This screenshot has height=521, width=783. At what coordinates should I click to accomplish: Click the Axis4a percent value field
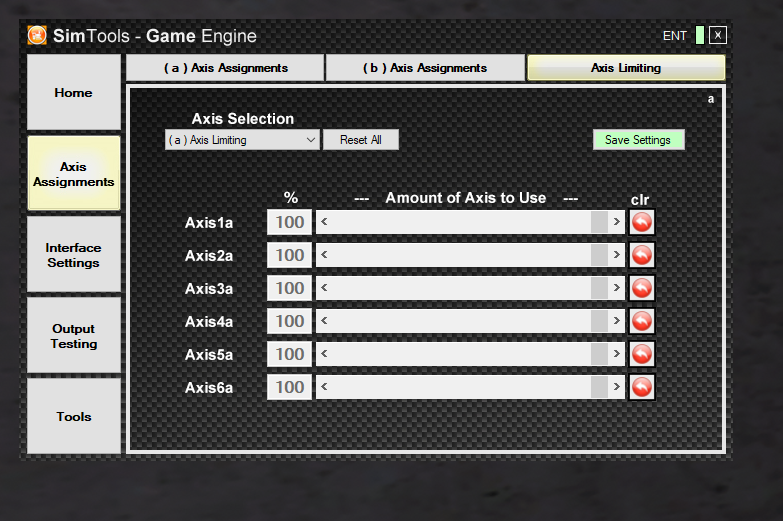(x=290, y=321)
